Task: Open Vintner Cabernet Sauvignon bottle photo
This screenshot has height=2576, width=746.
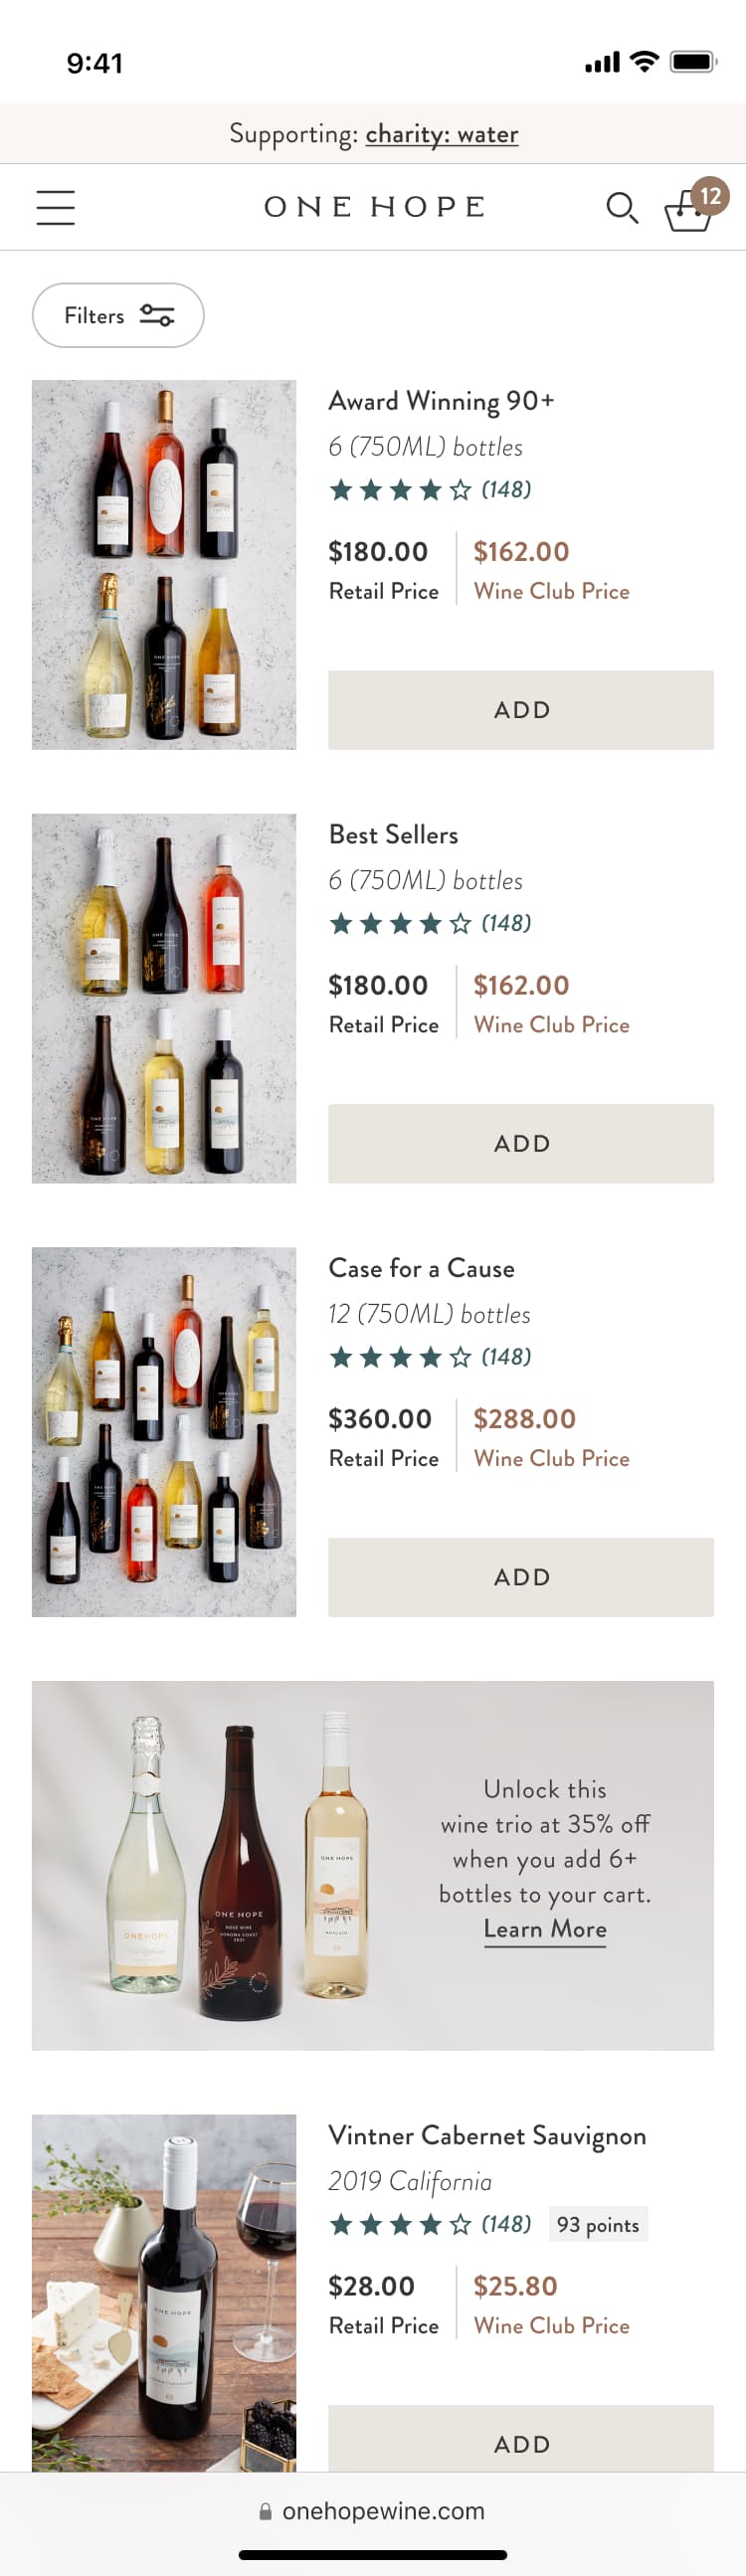Action: [x=164, y=2290]
